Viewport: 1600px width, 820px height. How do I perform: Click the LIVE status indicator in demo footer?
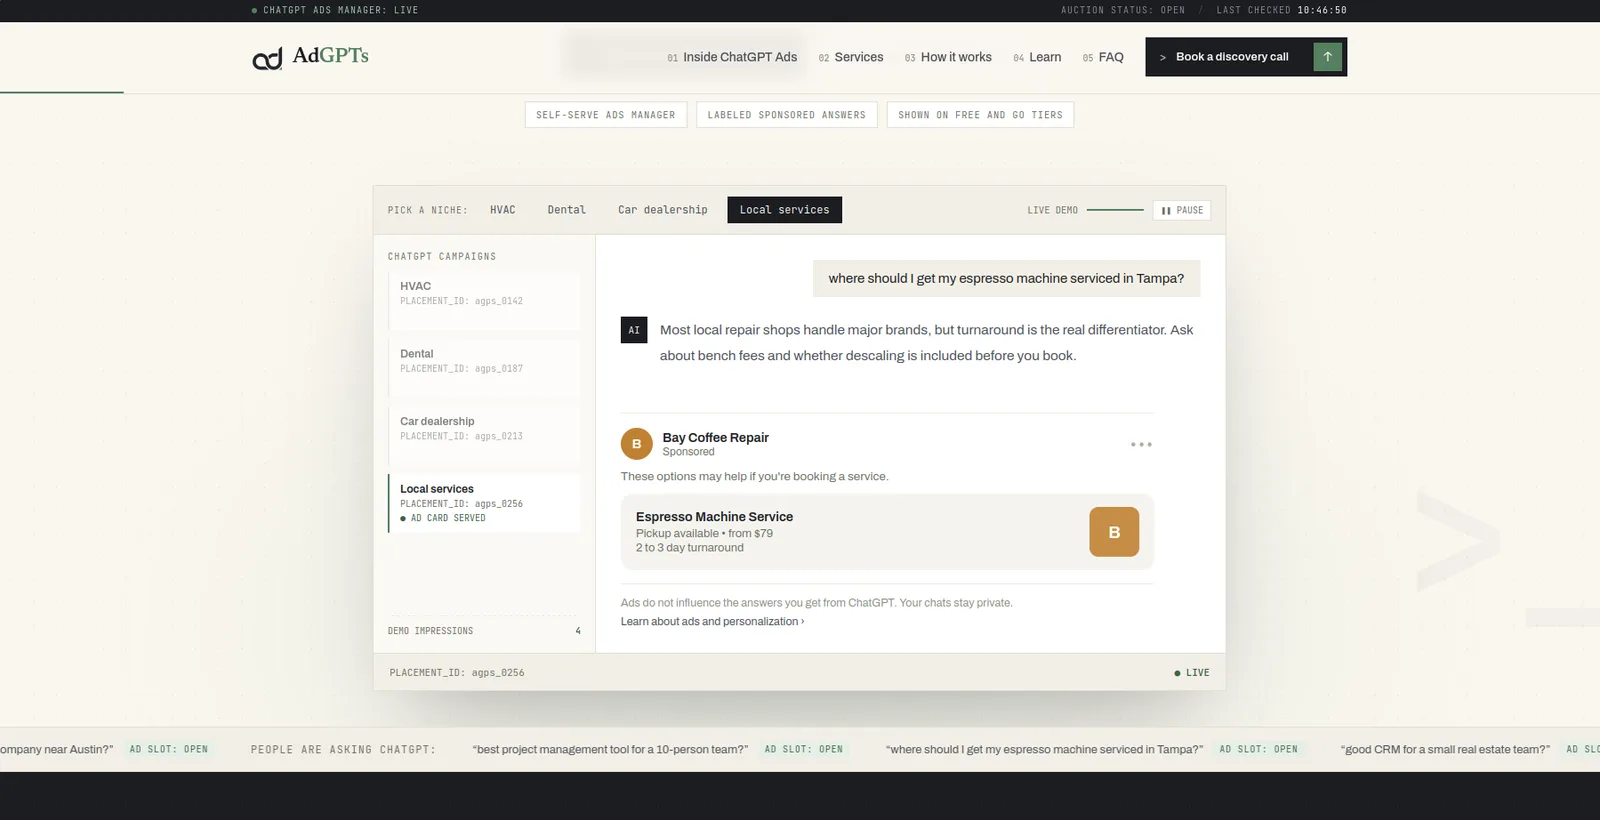[x=1192, y=673]
